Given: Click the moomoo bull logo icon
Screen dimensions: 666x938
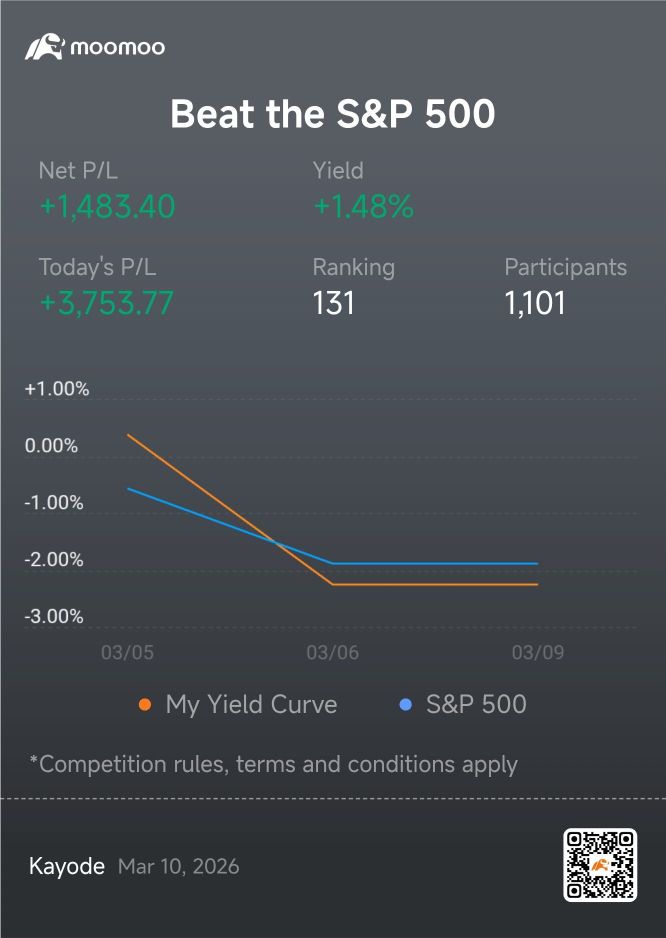Looking at the screenshot, I should pyautogui.click(x=44, y=47).
